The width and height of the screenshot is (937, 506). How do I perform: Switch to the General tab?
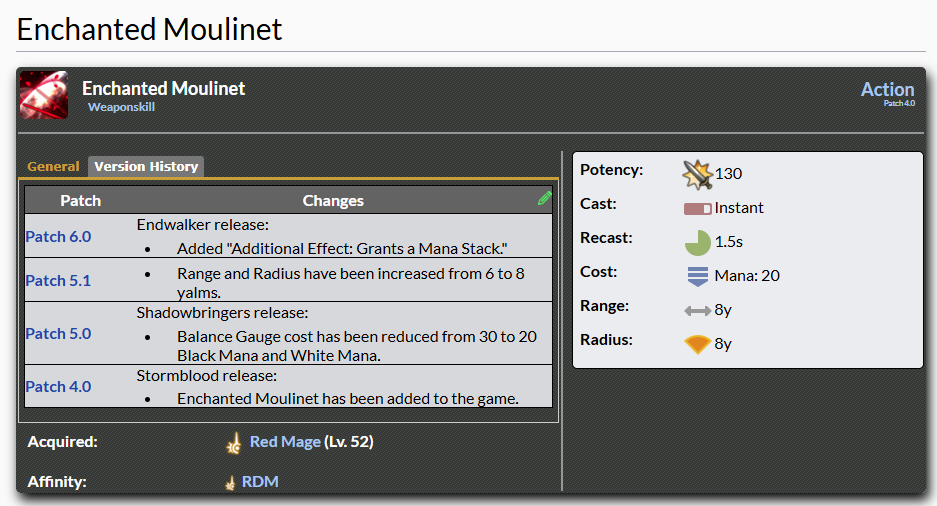pyautogui.click(x=53, y=167)
